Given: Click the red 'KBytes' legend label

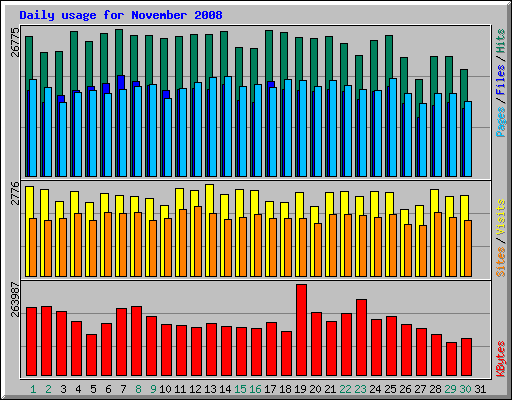Looking at the screenshot, I should pos(501,359).
